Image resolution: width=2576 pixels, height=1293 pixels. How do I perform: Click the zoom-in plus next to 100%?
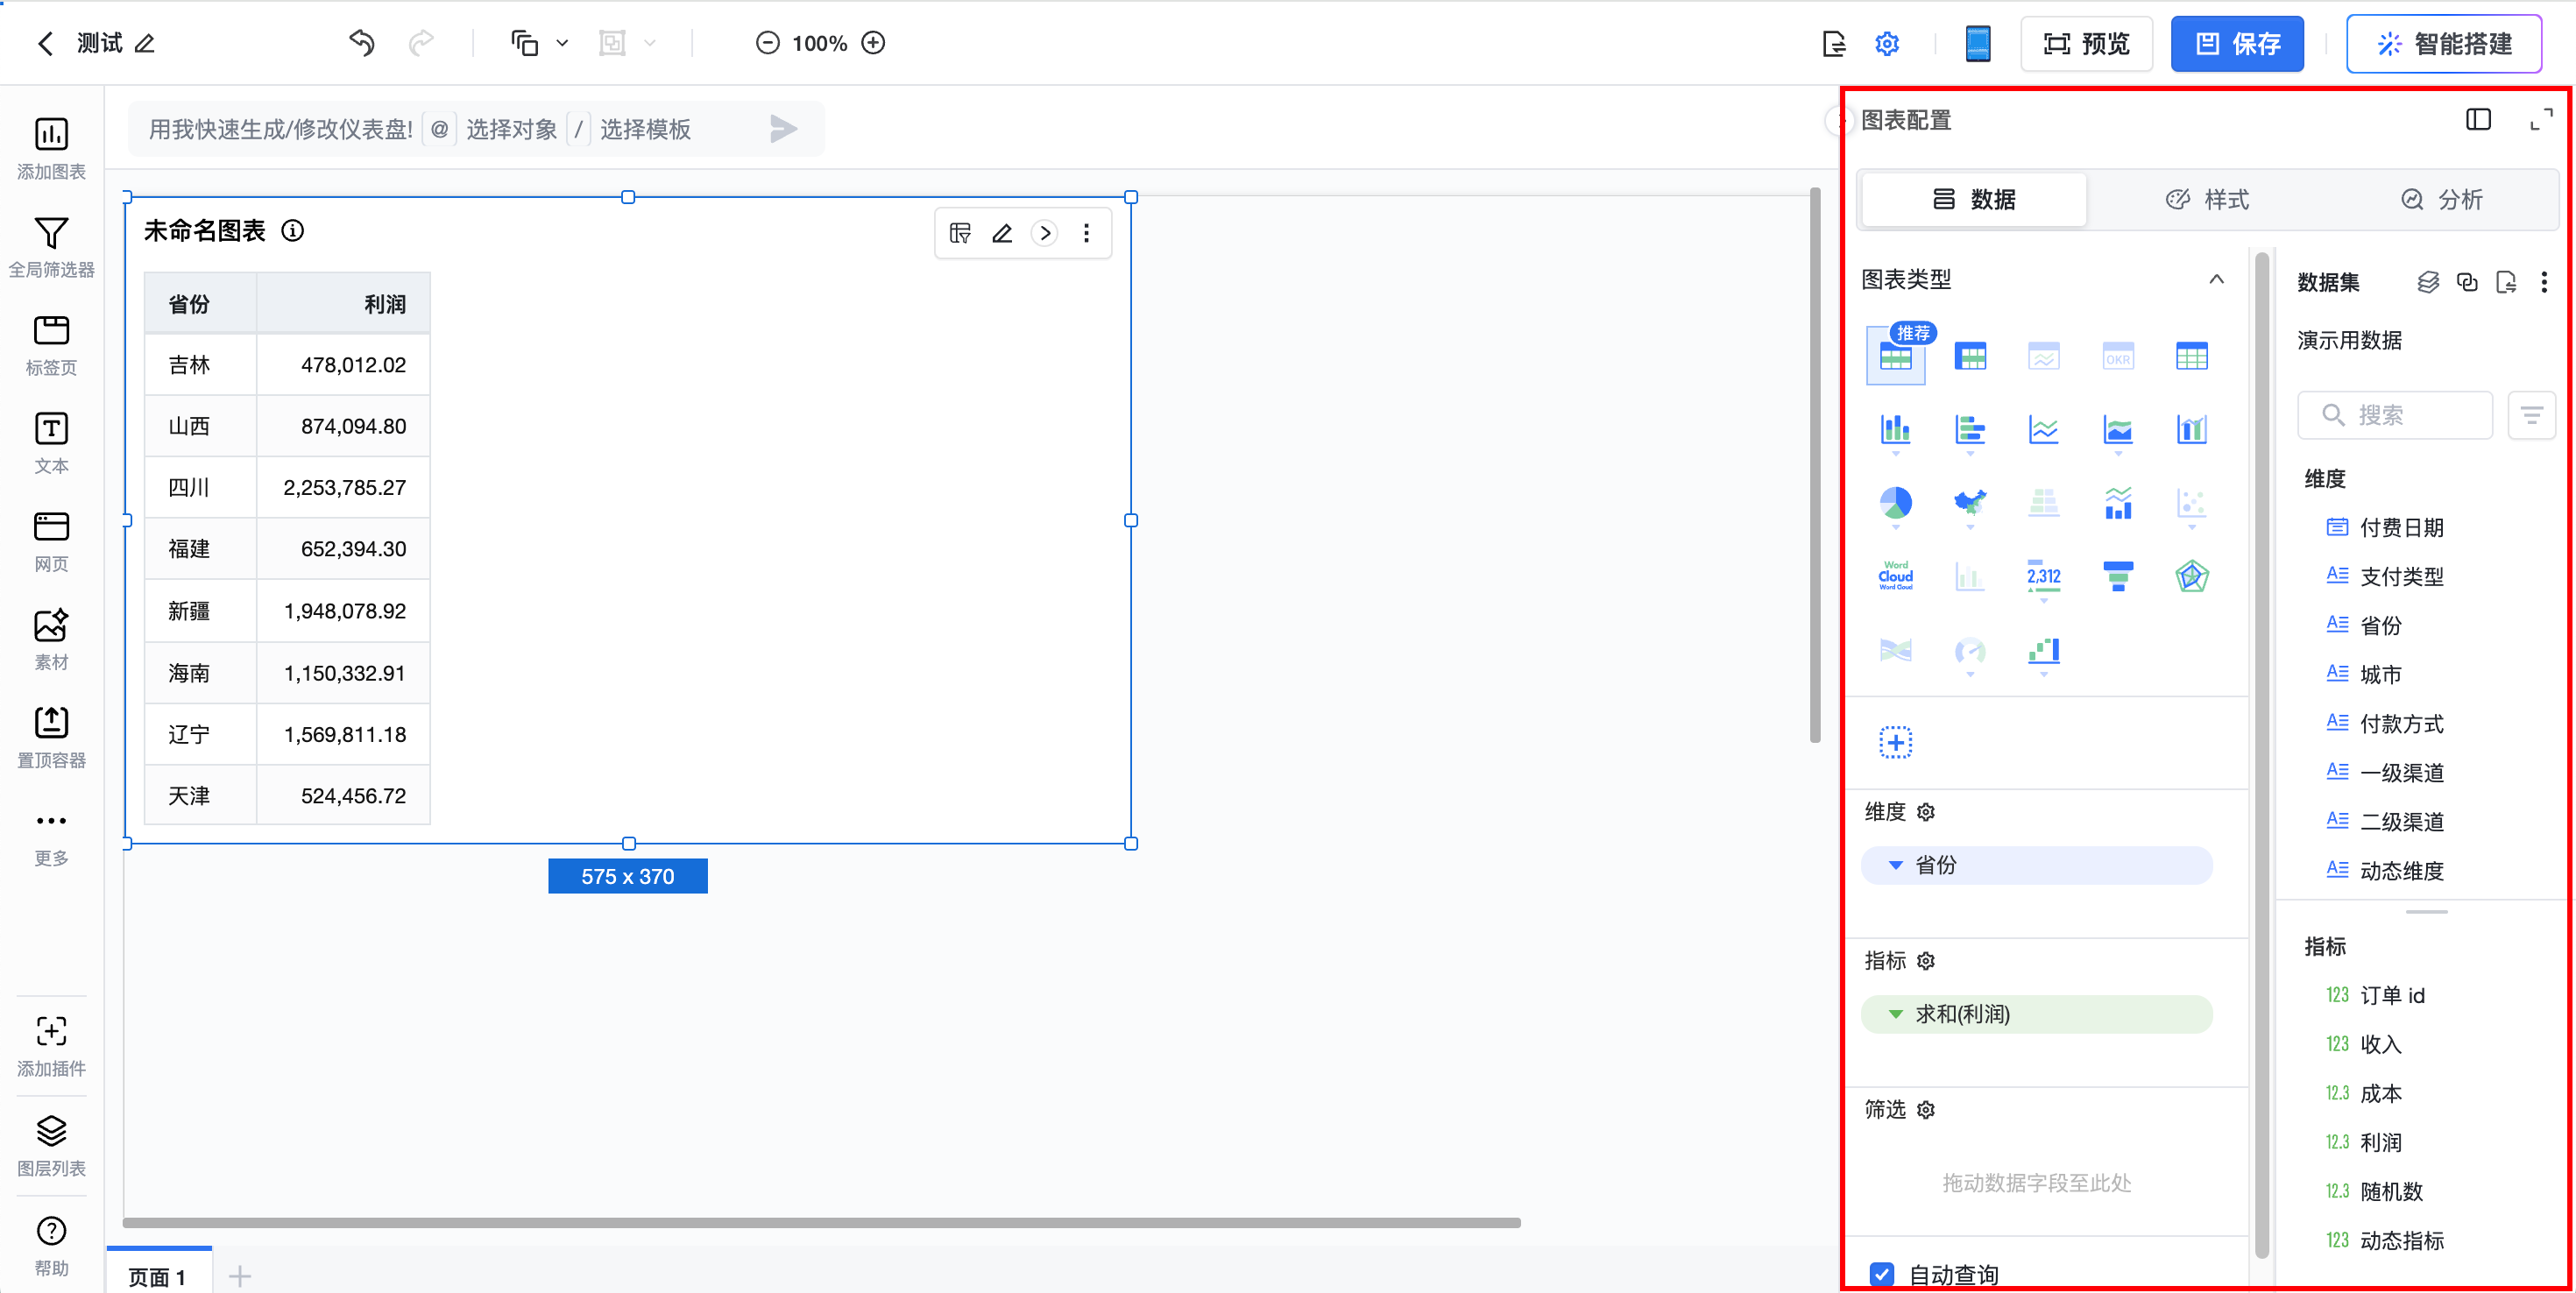[x=873, y=43]
